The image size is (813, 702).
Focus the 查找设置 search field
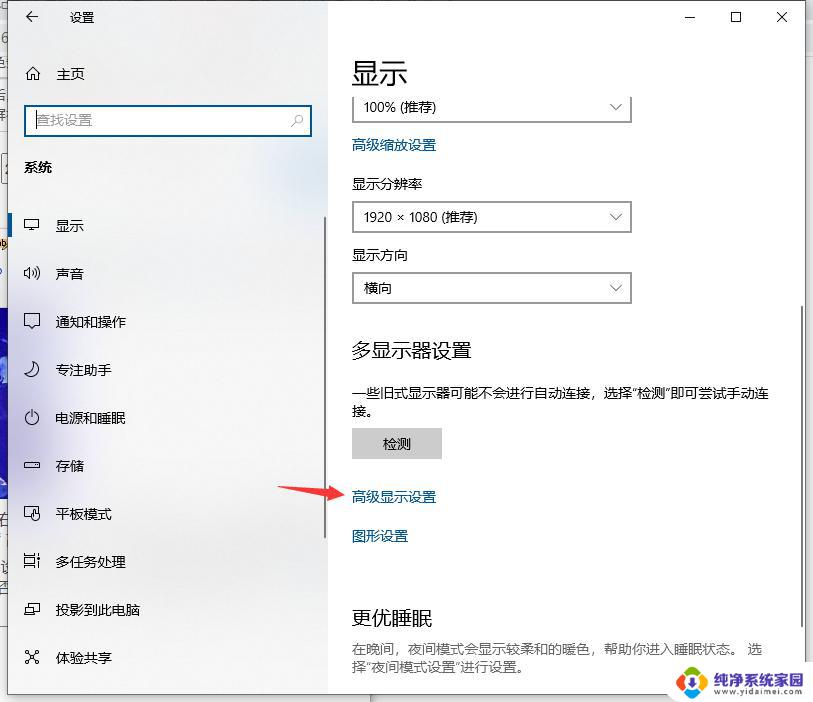click(168, 121)
